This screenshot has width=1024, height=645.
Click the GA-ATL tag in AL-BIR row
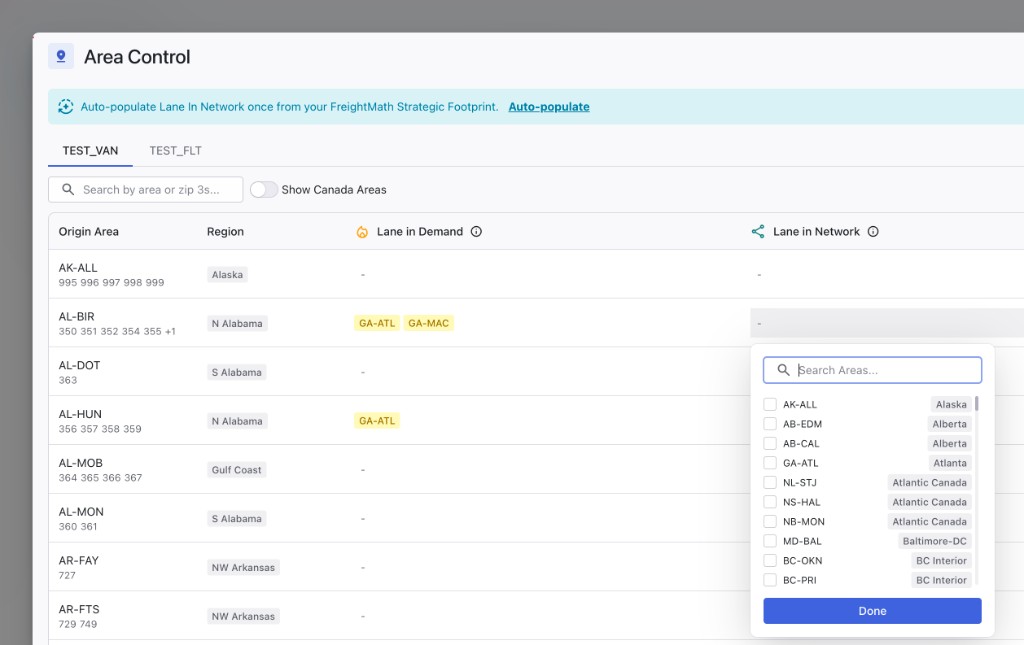coord(377,323)
